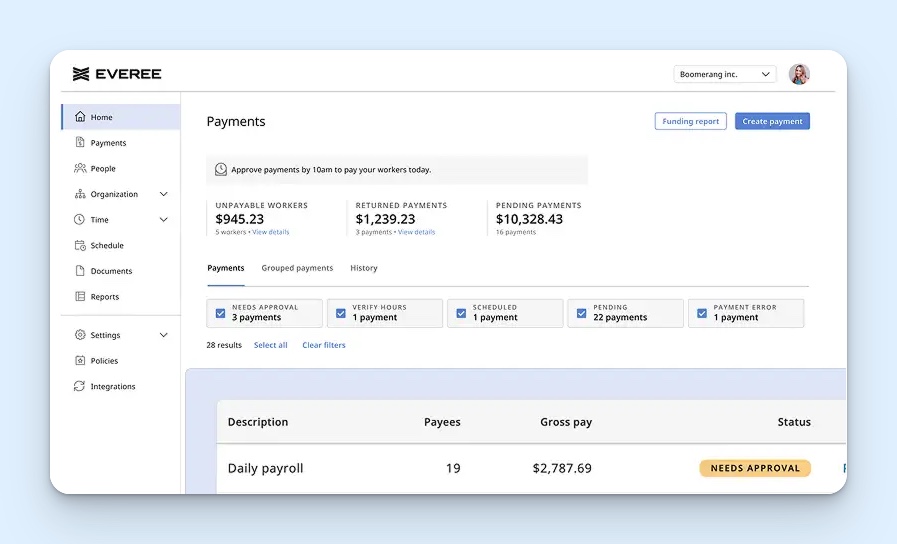Click the Needs Approval status badge
This screenshot has width=897, height=544.
(755, 468)
